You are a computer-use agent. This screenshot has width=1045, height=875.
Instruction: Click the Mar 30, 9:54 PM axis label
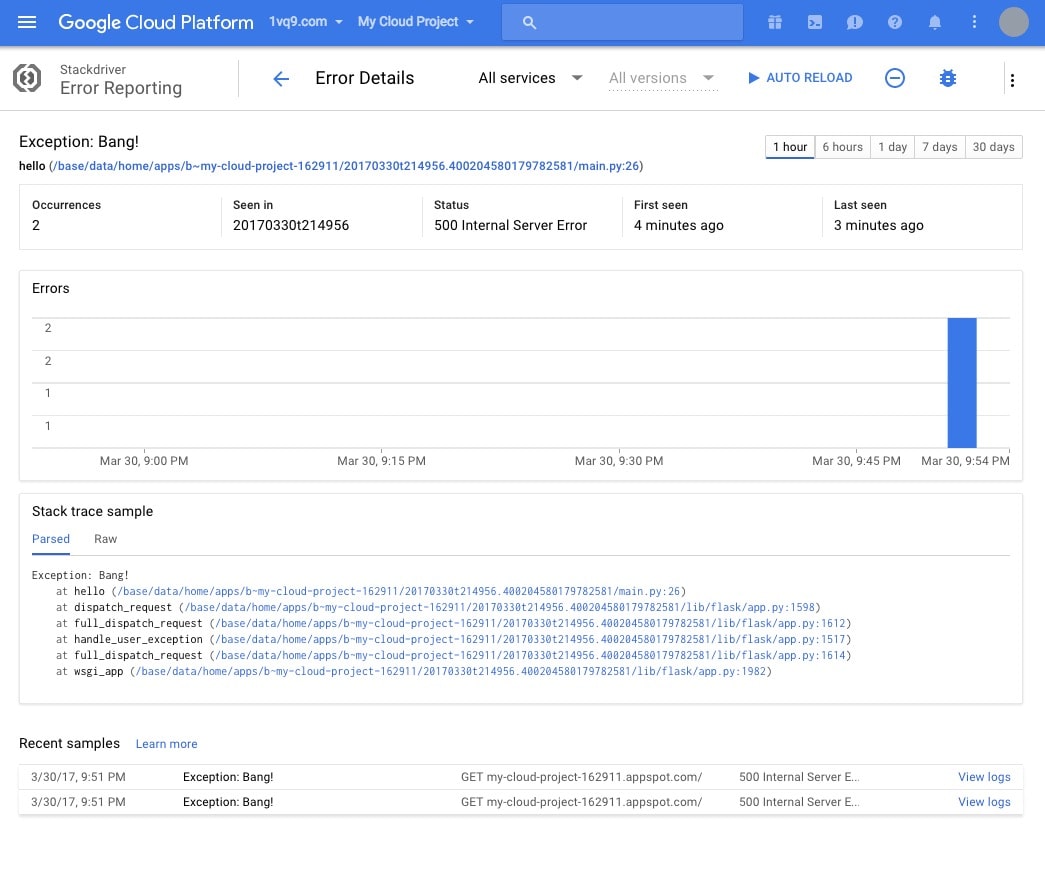point(965,460)
